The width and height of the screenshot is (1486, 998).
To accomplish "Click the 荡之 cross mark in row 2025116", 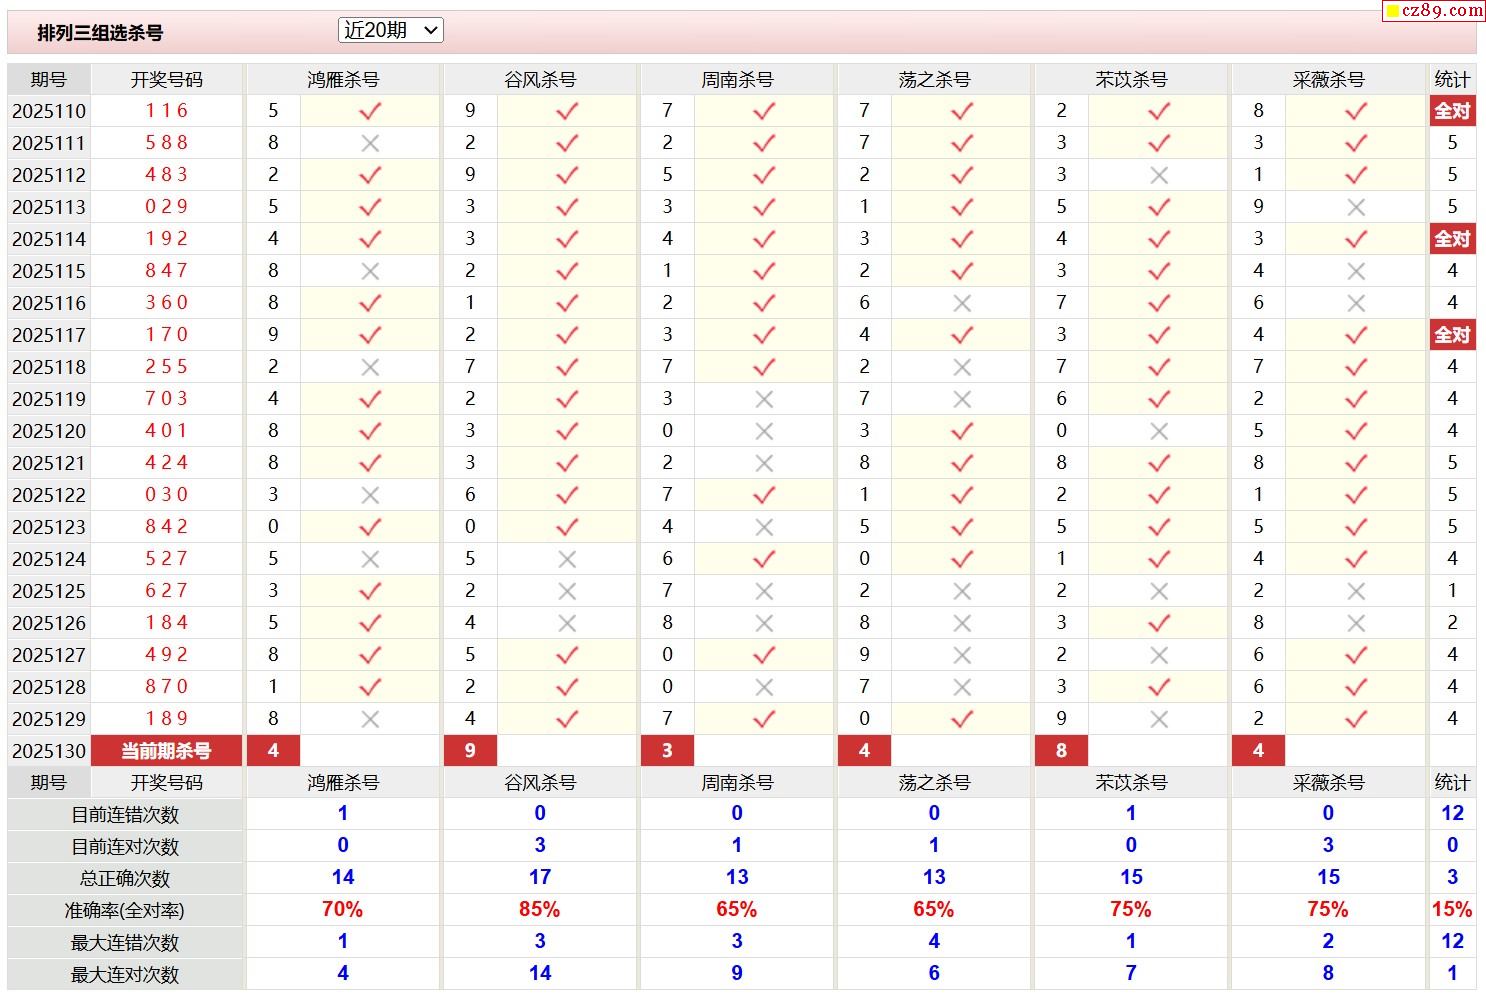I will 962,303.
